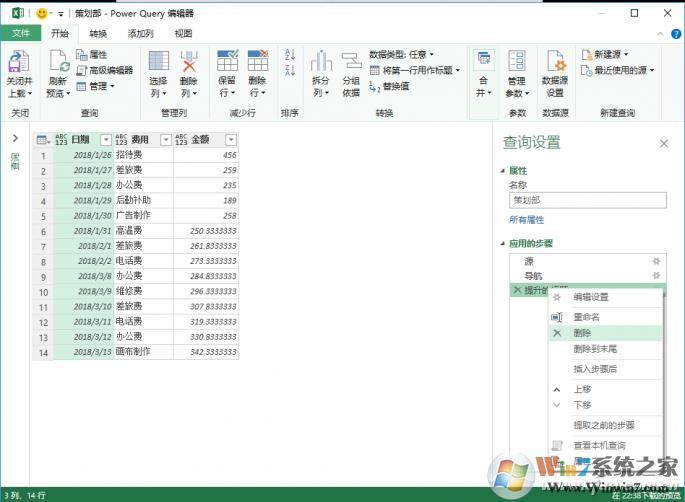Screen dimensions: 685x502
Task: Click the 选择列 choose columns icon
Action: click(x=158, y=63)
